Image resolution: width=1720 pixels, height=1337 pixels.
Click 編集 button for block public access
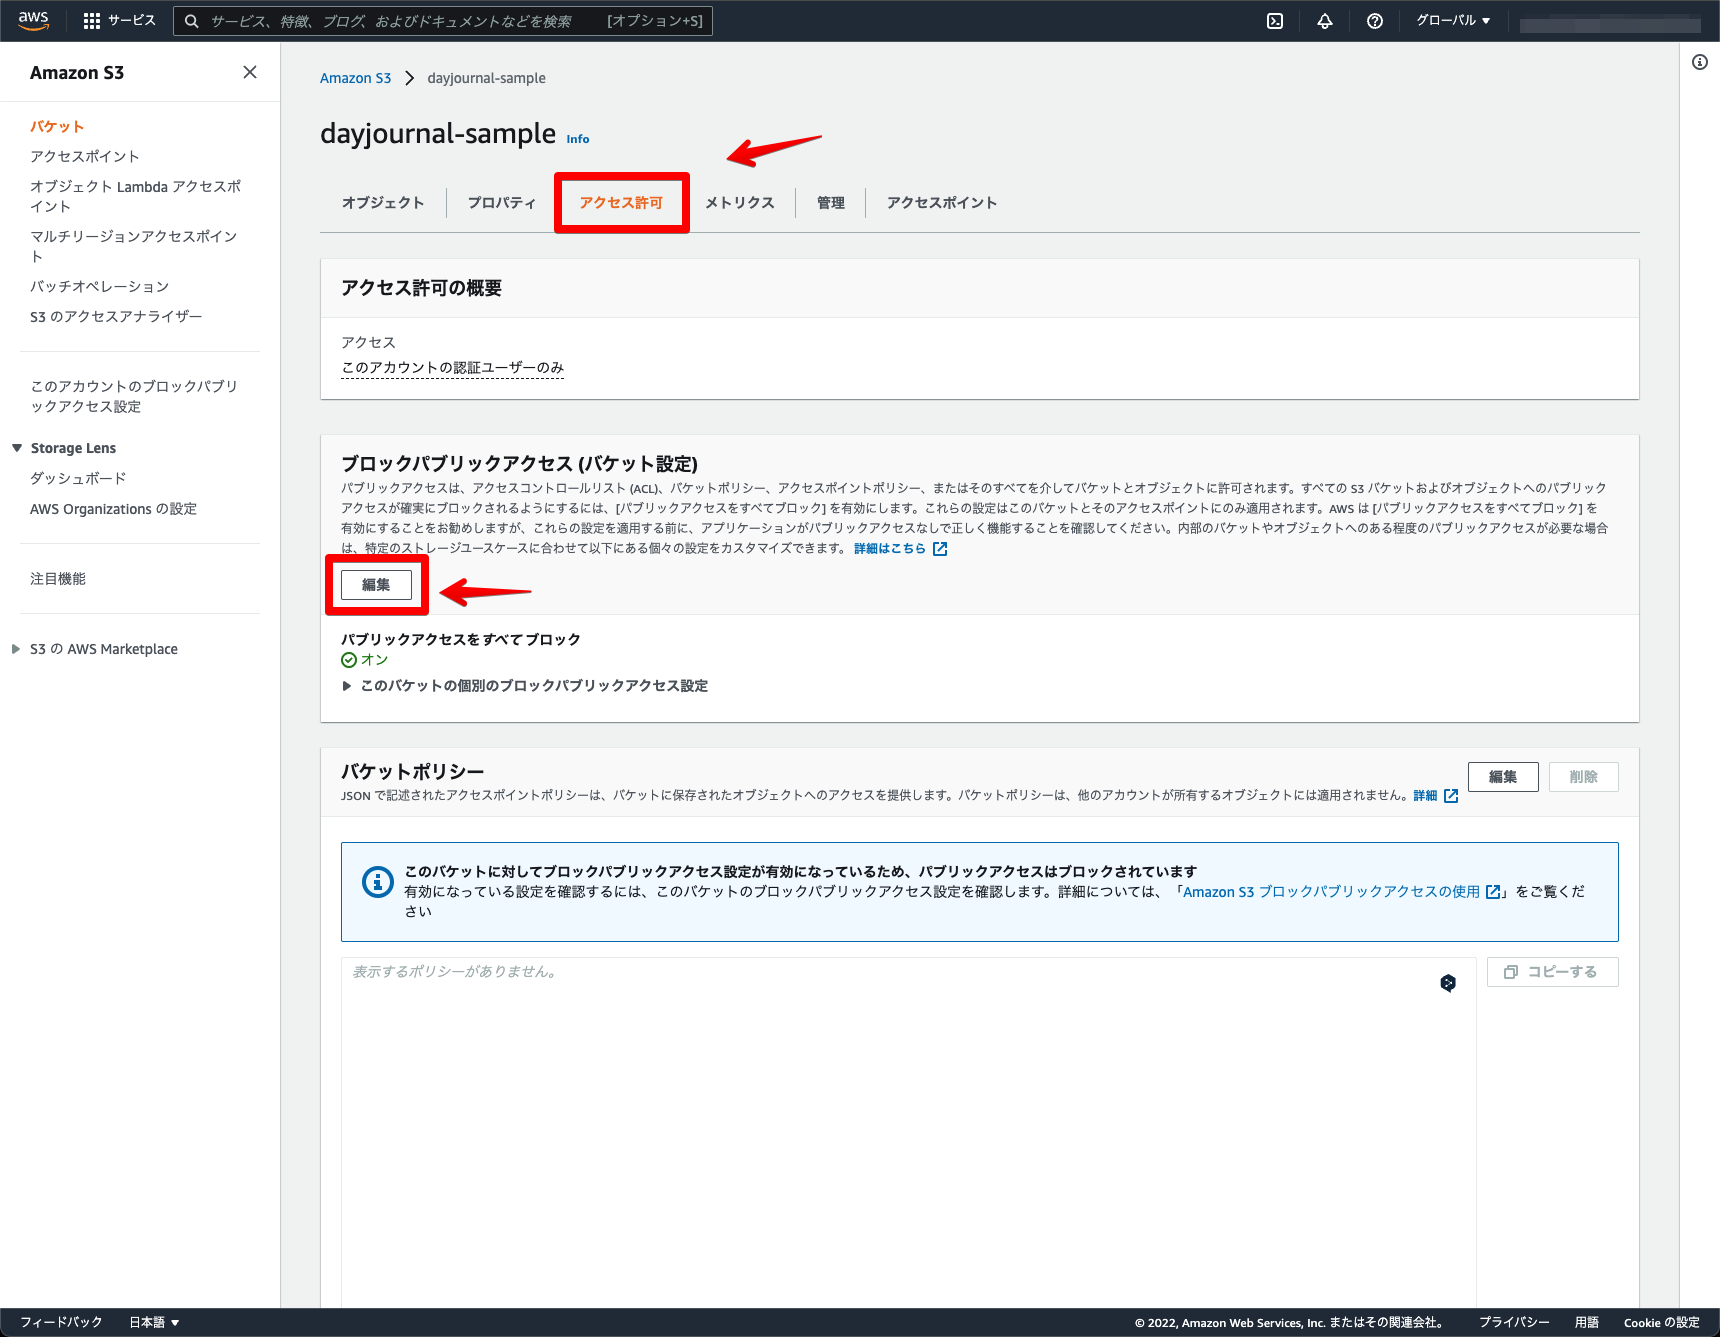[x=376, y=585]
